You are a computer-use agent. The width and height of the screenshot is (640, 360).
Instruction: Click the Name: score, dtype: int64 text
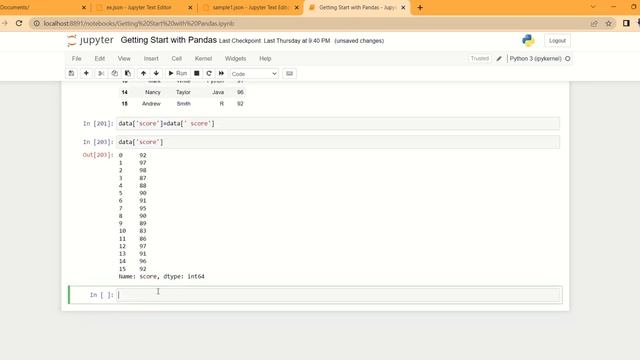pyautogui.click(x=162, y=276)
